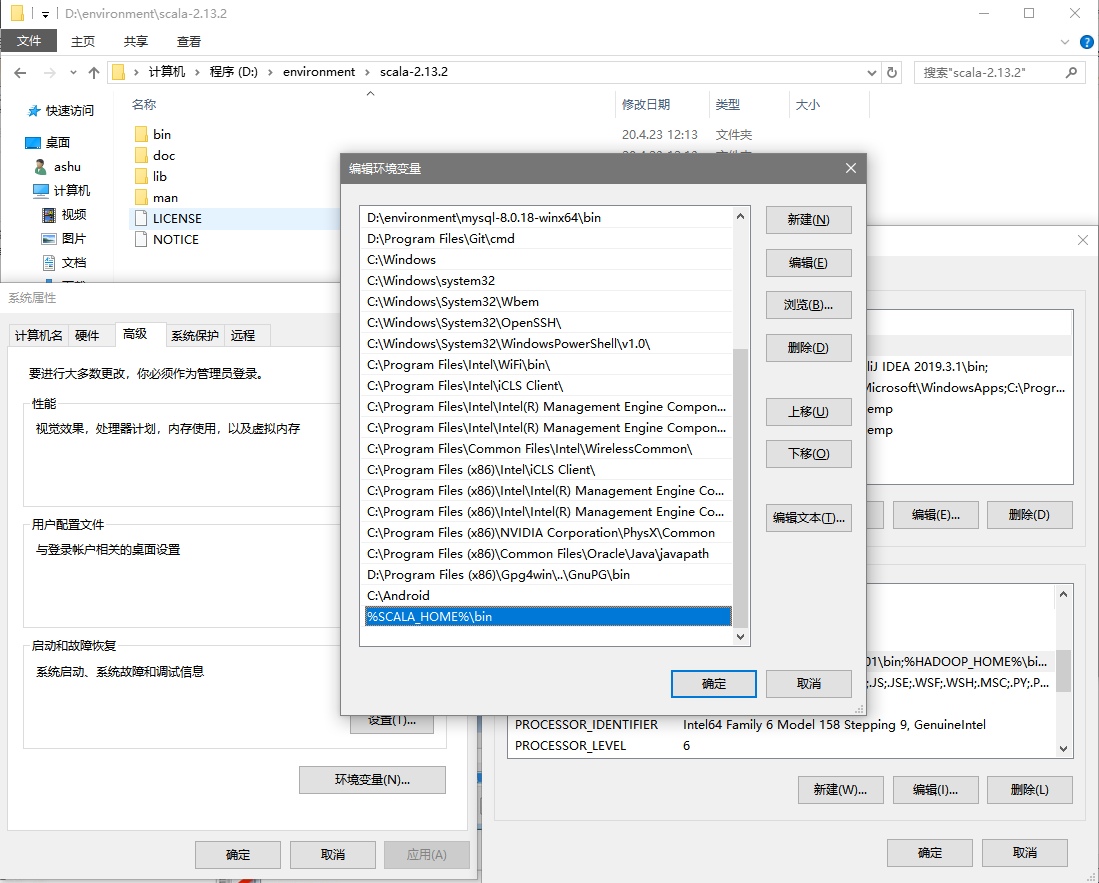Click the refresh icon beside address bar
The width and height of the screenshot is (1099, 883).
(x=893, y=72)
